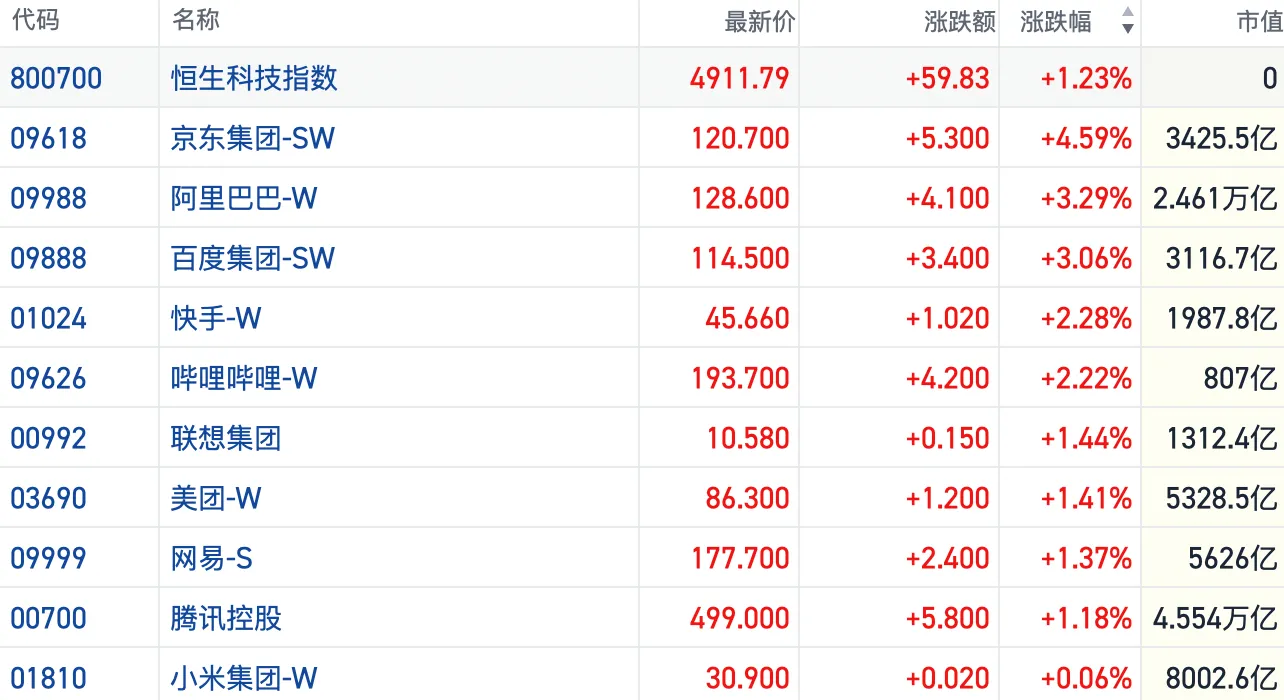Screen dimensions: 1284x700
Task: Open 京东集团-SW stock link
Action: pos(252,138)
